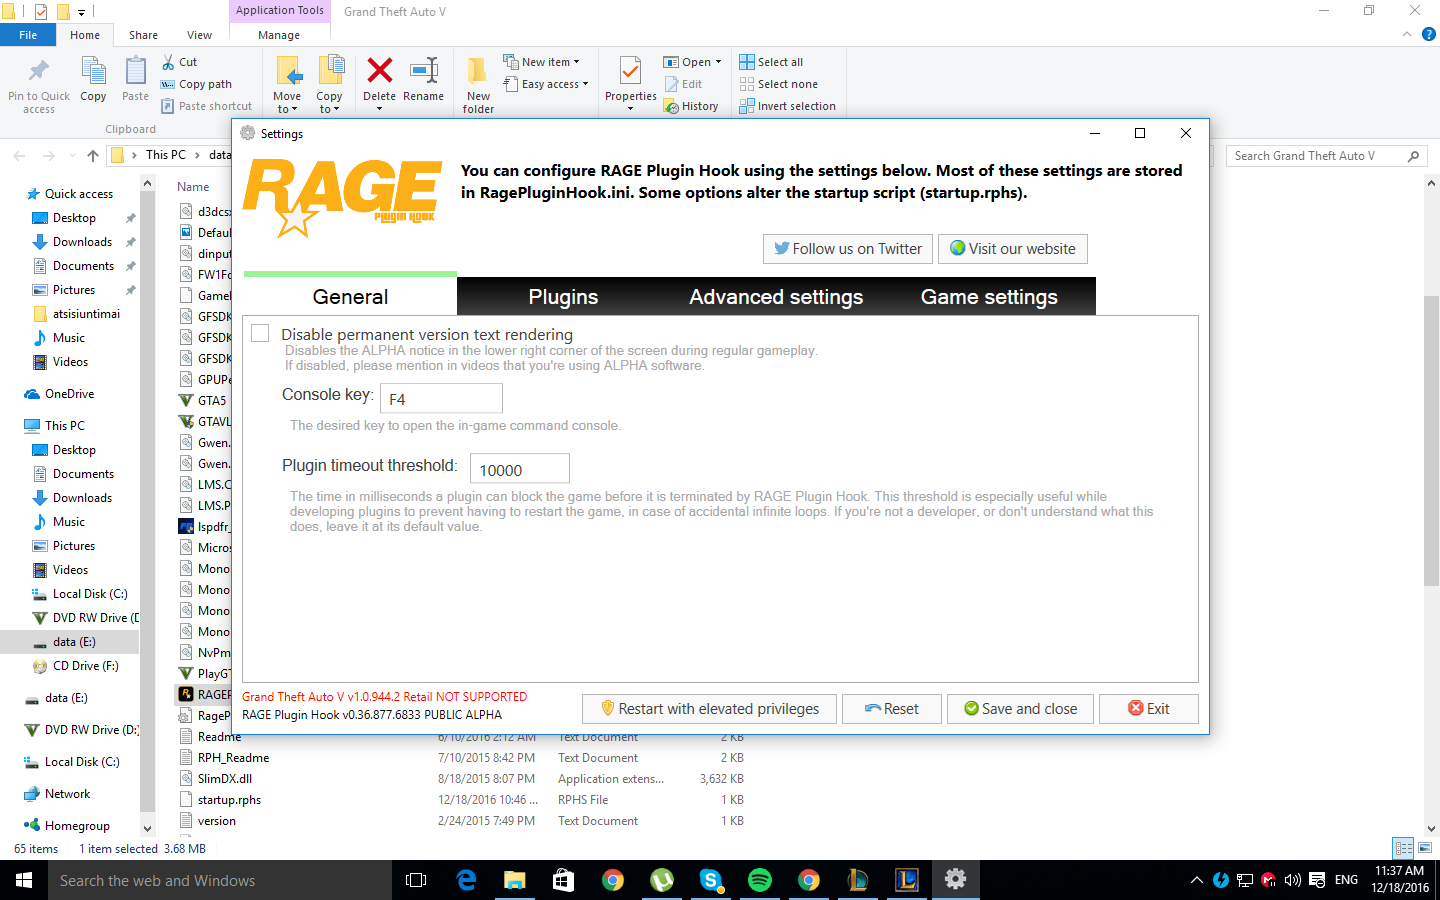Click Follow us on Twitter button
1440x900 pixels.
coord(848,249)
